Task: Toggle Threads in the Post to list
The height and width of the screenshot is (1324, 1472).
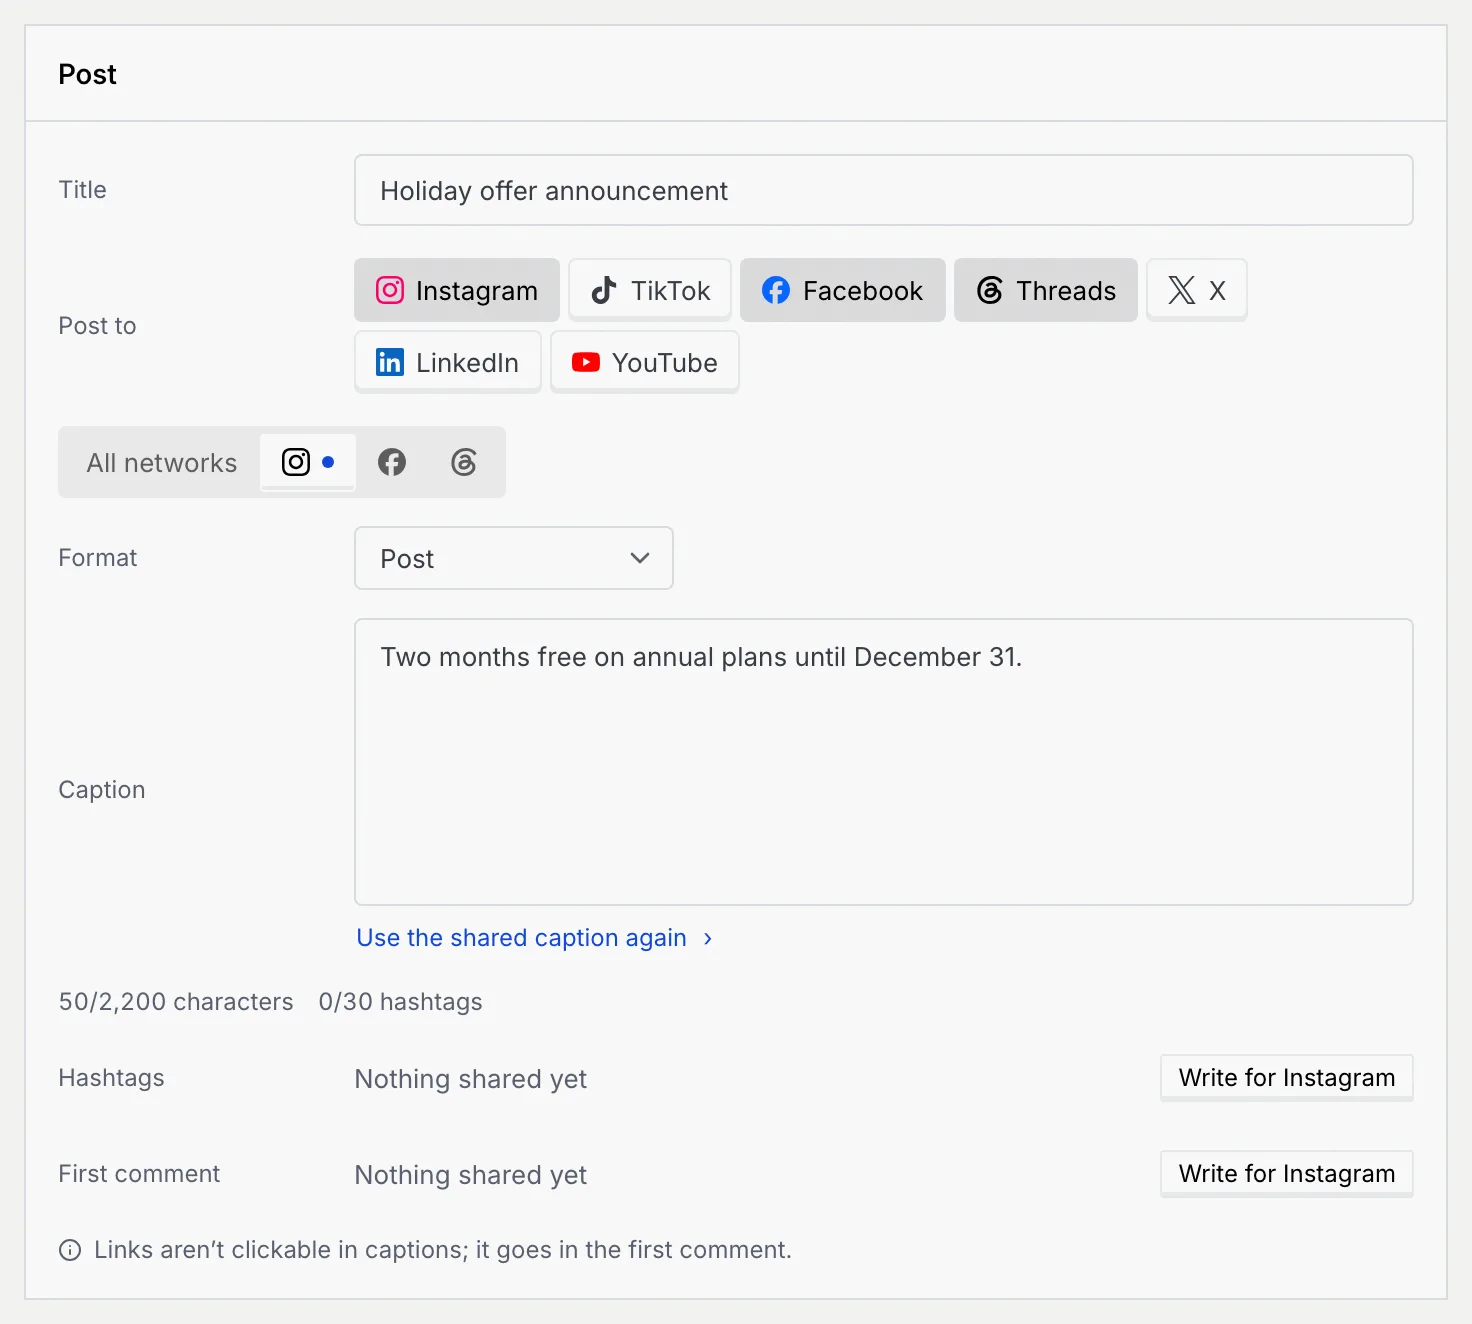Action: [1046, 290]
